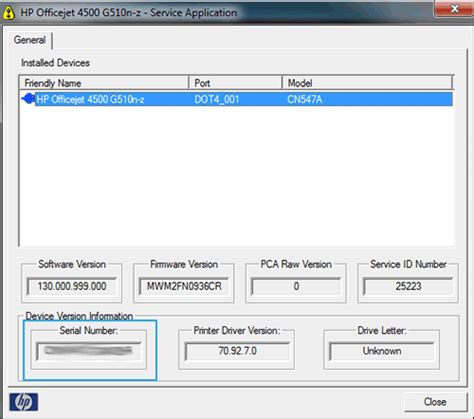474x419 pixels.
Task: Click the Model column header
Action: click(x=367, y=83)
